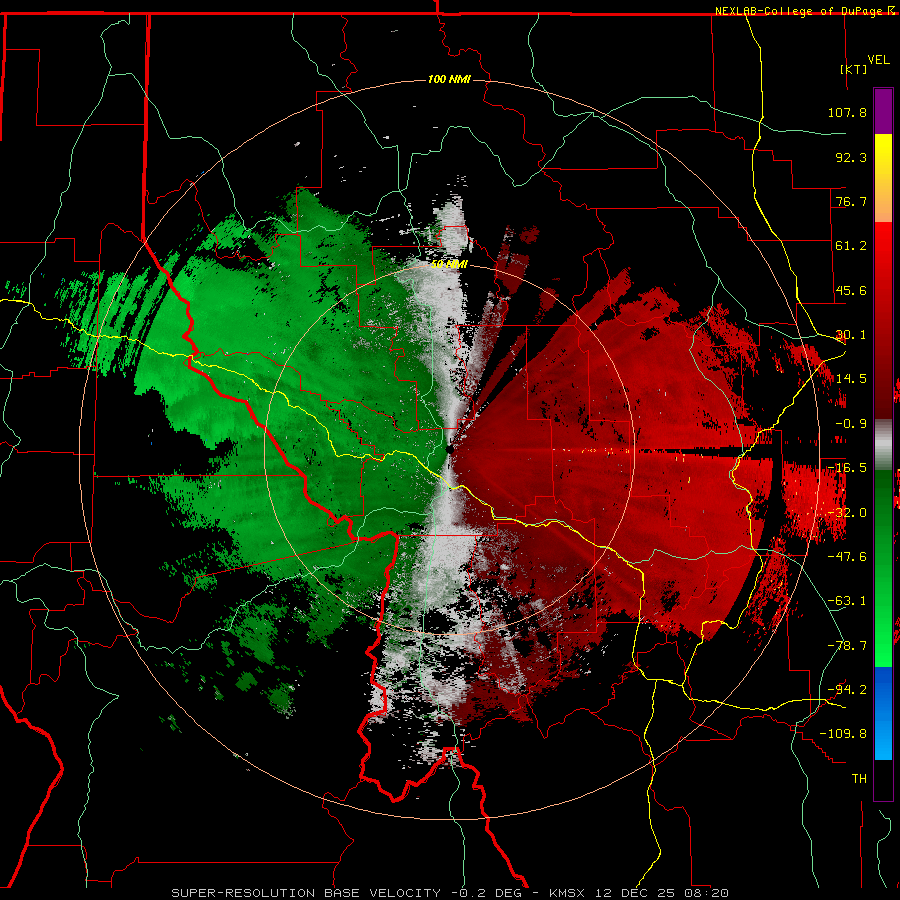Pick the gray near-zero segment of color bar

[x=883, y=444]
